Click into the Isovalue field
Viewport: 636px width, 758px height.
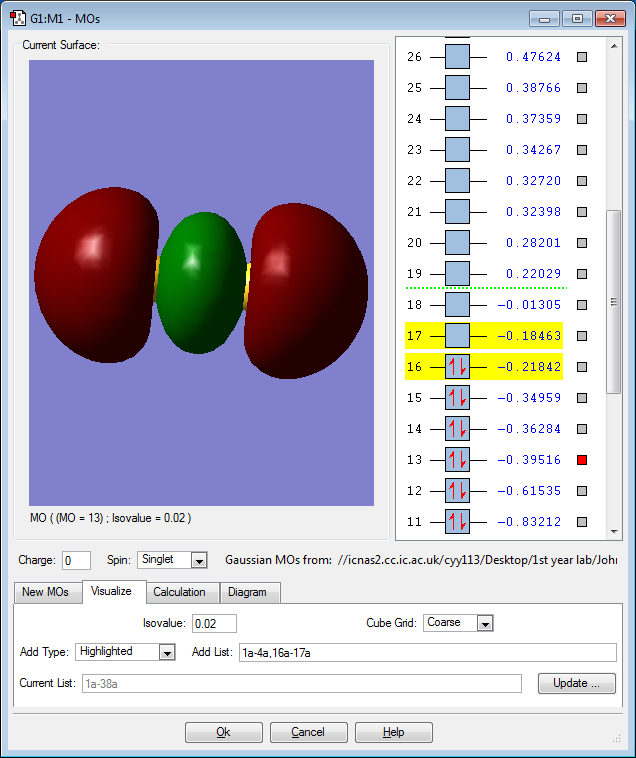214,624
